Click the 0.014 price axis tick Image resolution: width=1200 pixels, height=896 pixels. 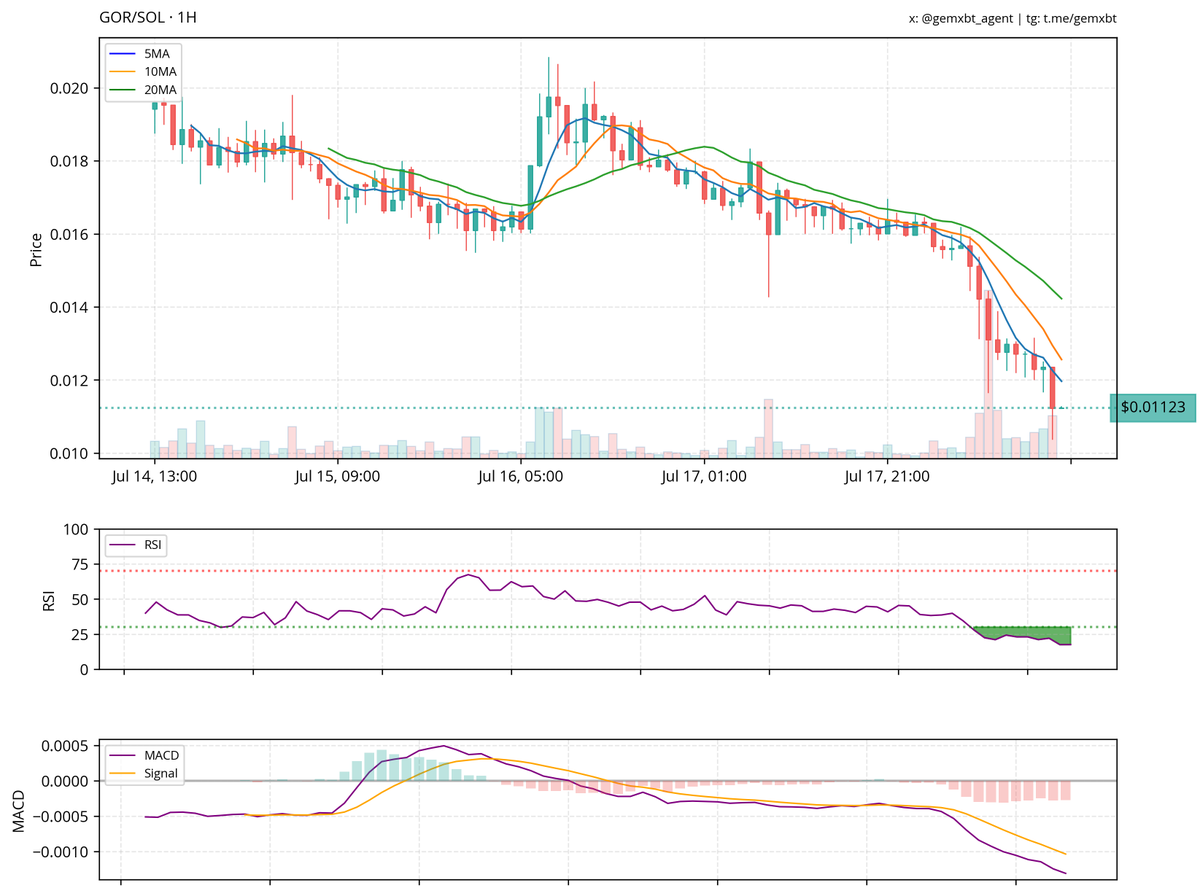(x=70, y=307)
